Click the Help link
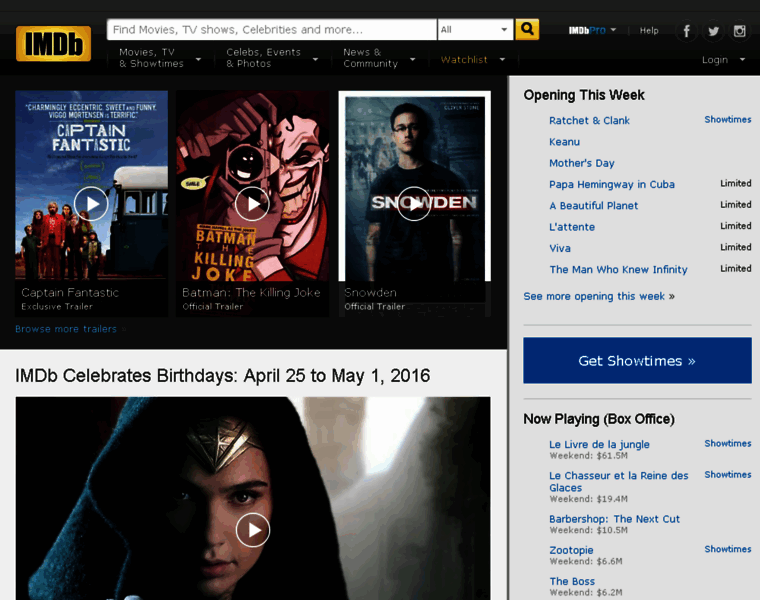This screenshot has width=760, height=600. pos(649,31)
